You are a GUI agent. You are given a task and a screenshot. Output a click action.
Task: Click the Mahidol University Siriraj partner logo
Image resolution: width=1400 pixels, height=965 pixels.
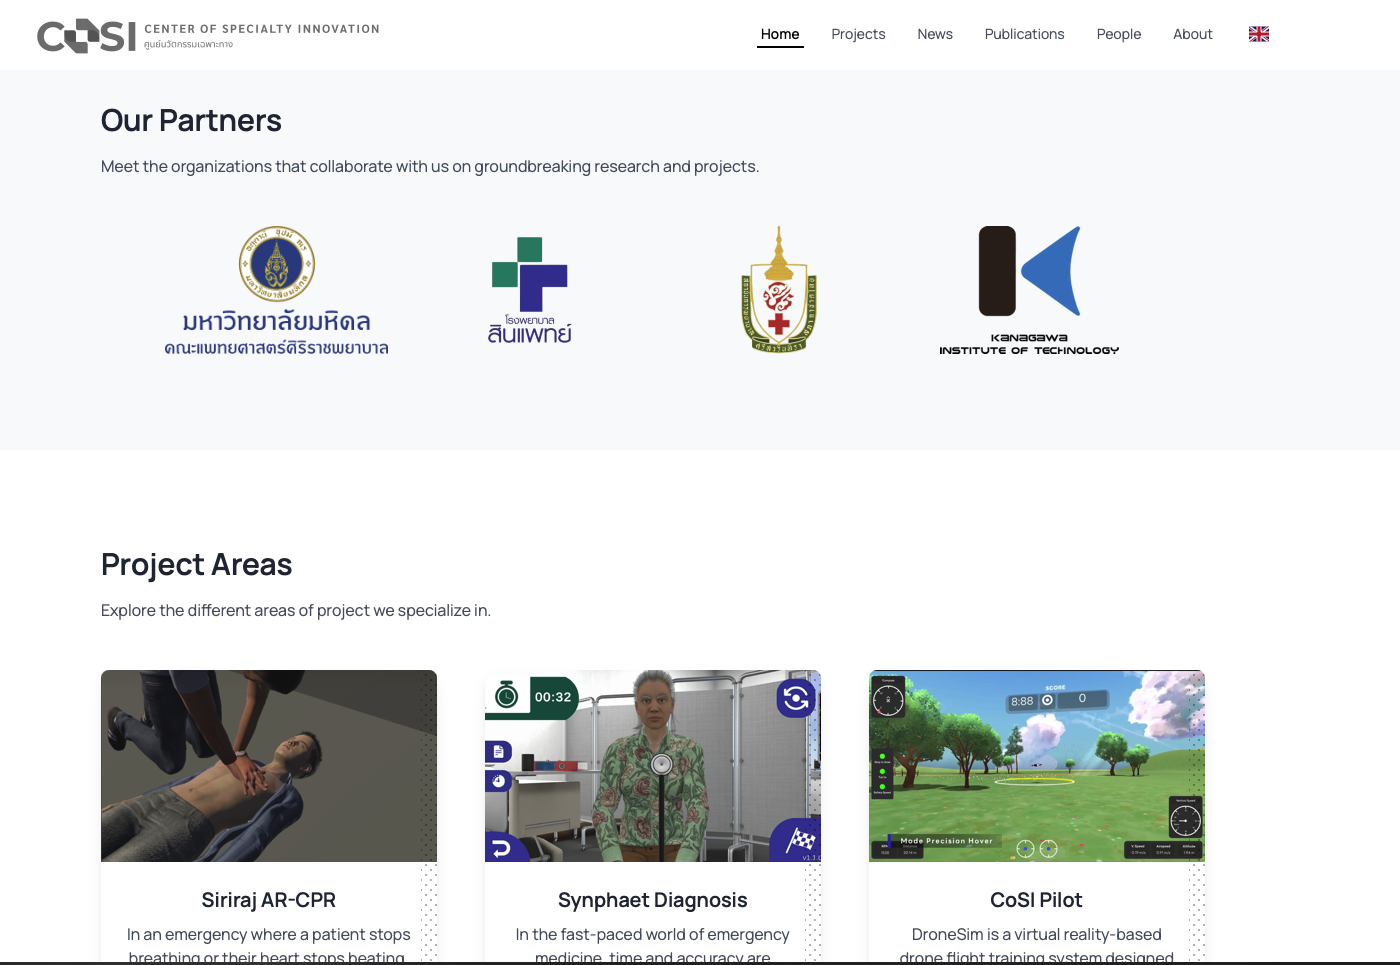pos(277,290)
